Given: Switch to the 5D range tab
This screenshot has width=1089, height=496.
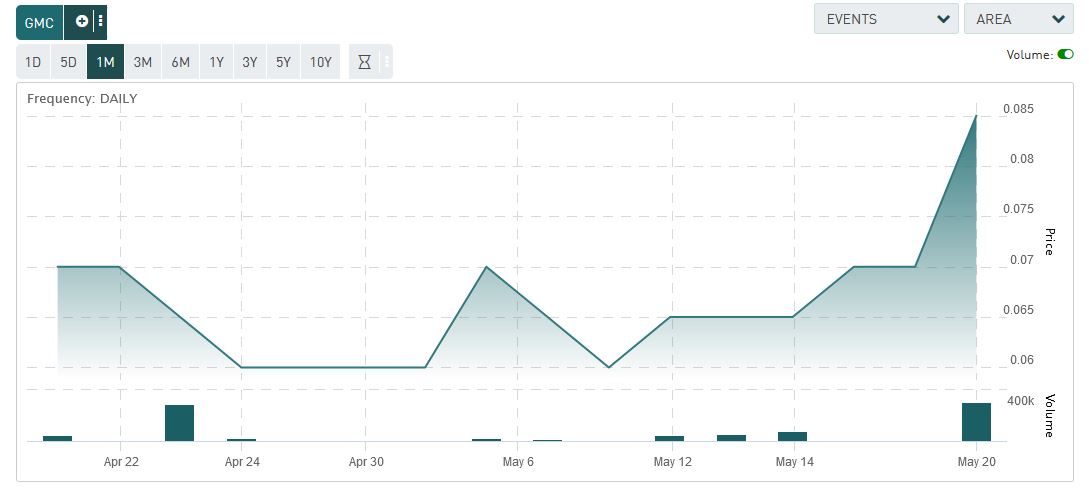Looking at the screenshot, I should click(x=68, y=62).
